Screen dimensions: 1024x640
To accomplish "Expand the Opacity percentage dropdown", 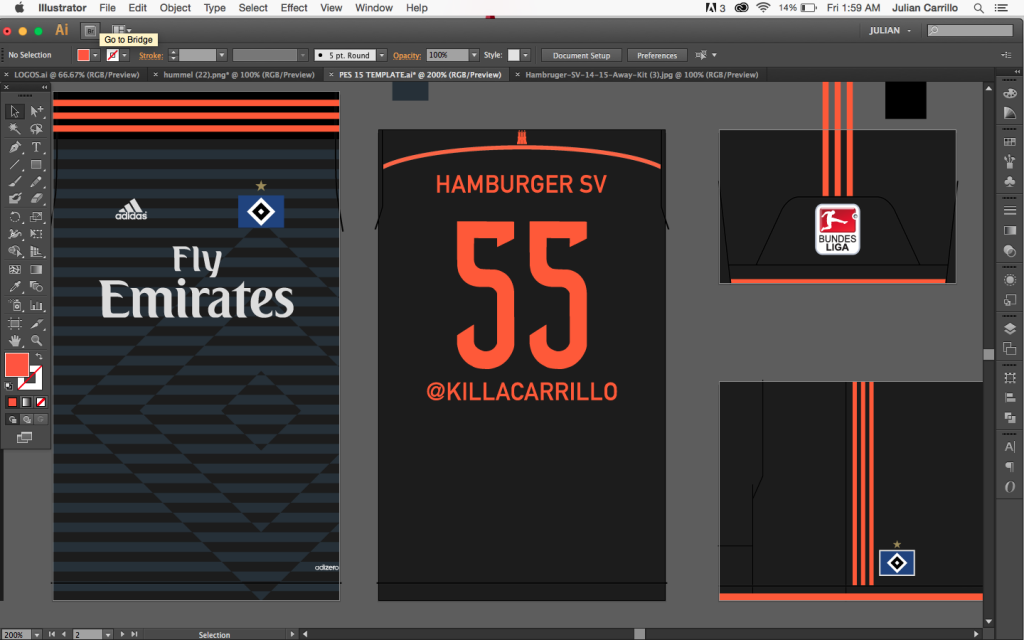I will tap(474, 56).
